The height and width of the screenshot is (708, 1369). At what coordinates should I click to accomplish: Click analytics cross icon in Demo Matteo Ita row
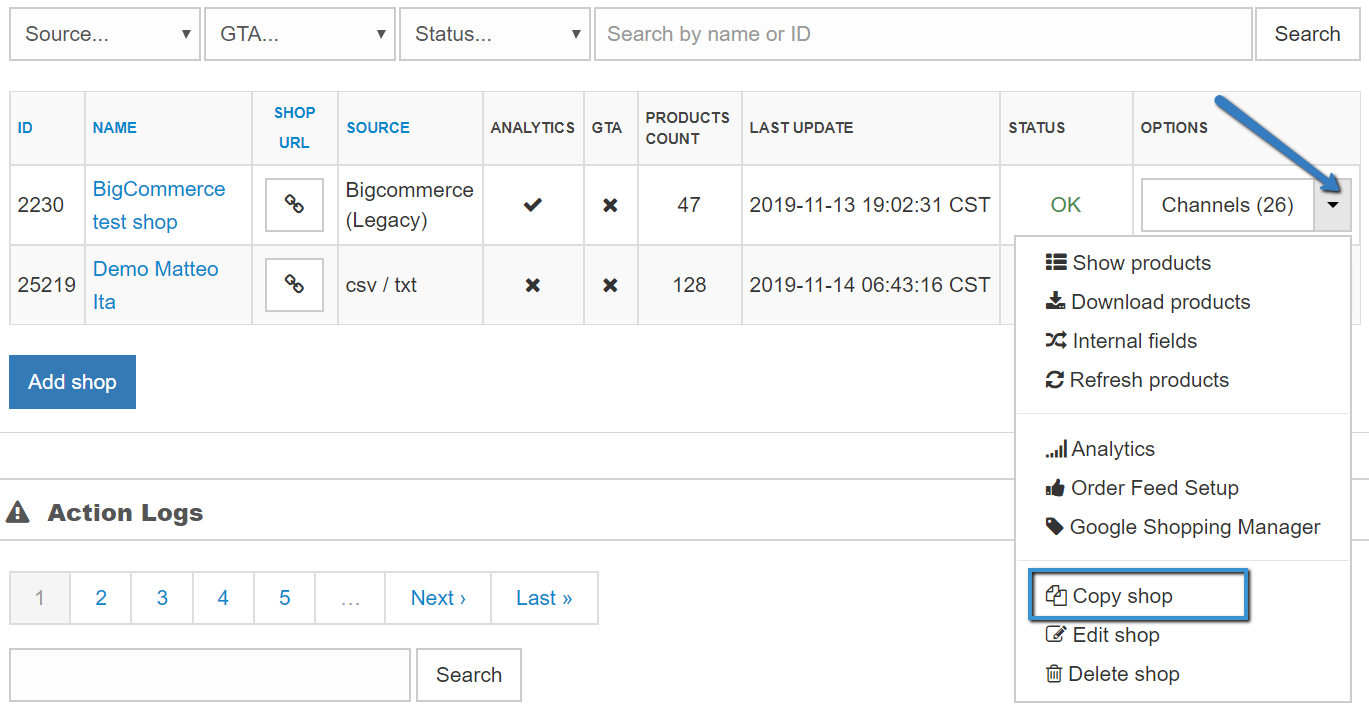pos(533,285)
